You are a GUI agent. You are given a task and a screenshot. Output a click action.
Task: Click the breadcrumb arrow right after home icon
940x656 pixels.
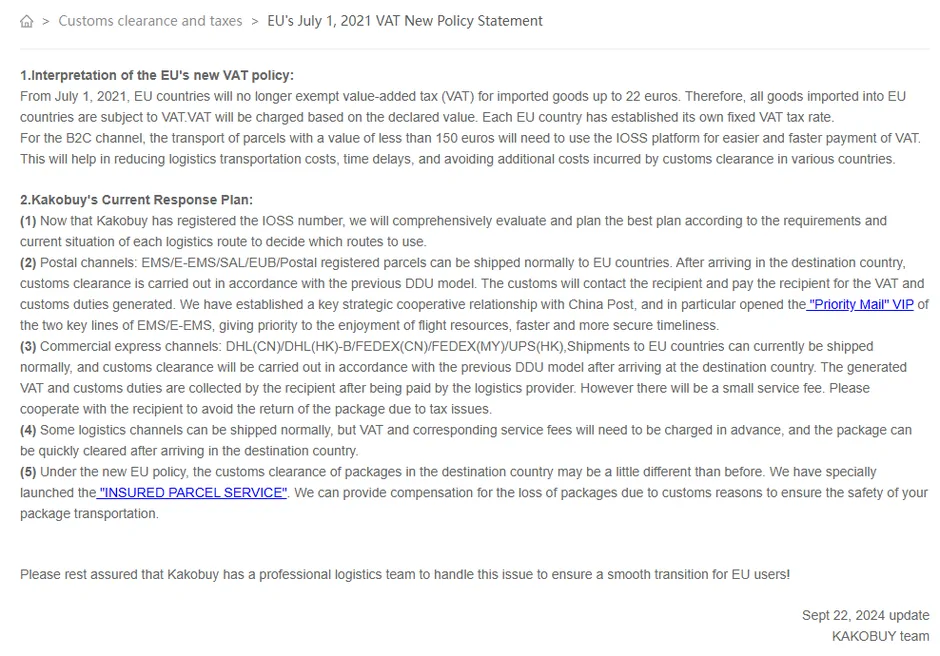(46, 22)
